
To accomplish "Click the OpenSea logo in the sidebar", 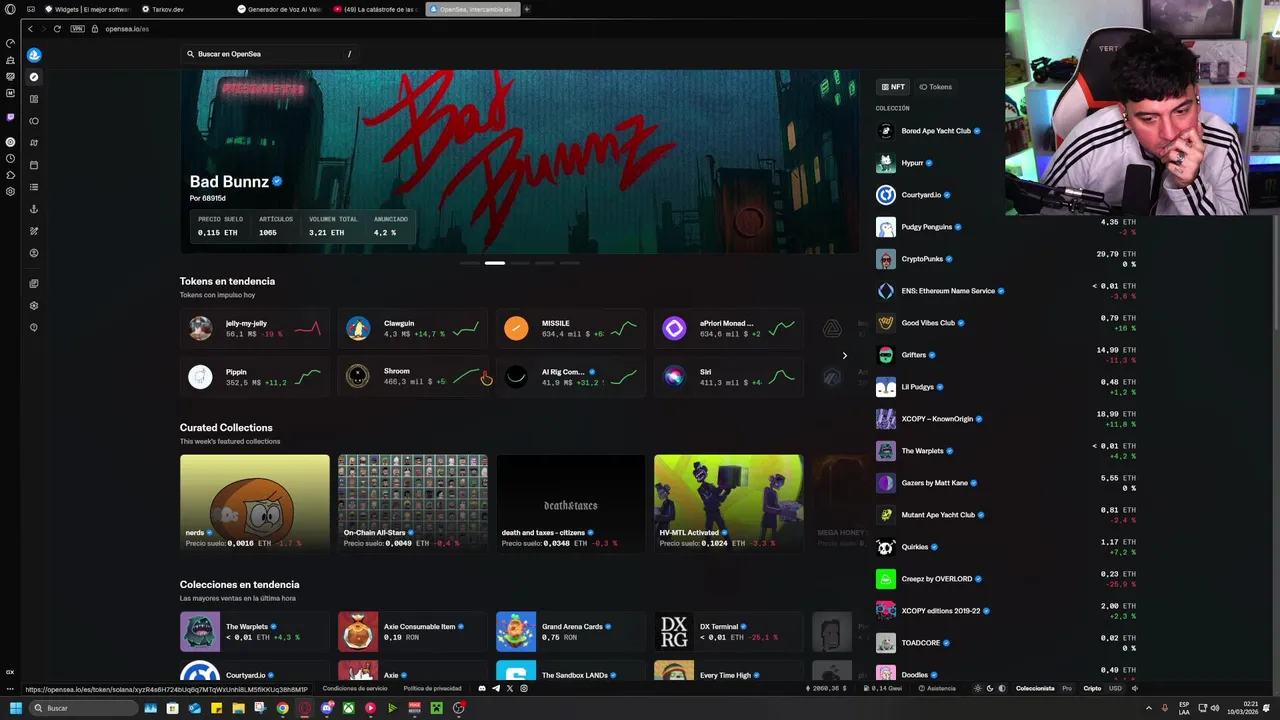I will click(34, 55).
